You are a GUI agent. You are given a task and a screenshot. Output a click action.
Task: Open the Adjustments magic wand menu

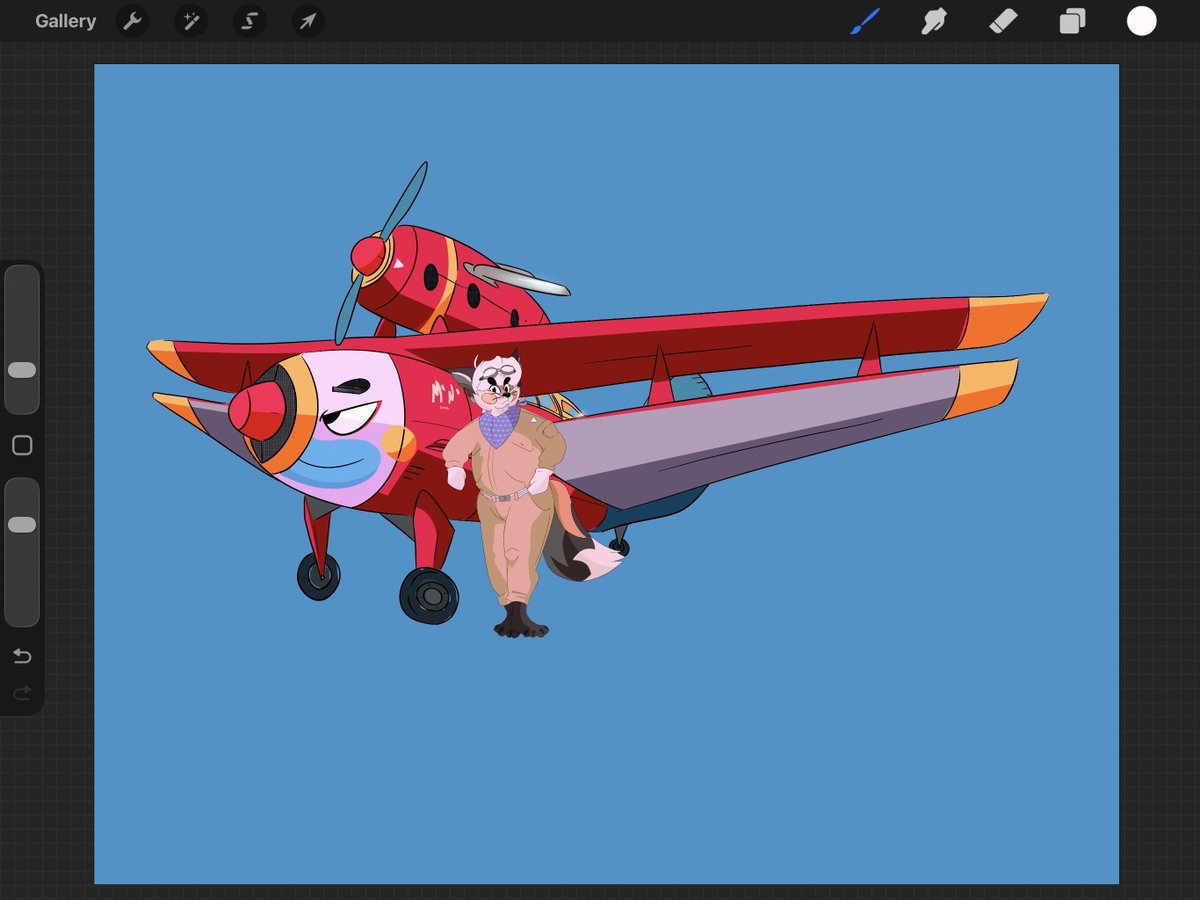(x=190, y=21)
